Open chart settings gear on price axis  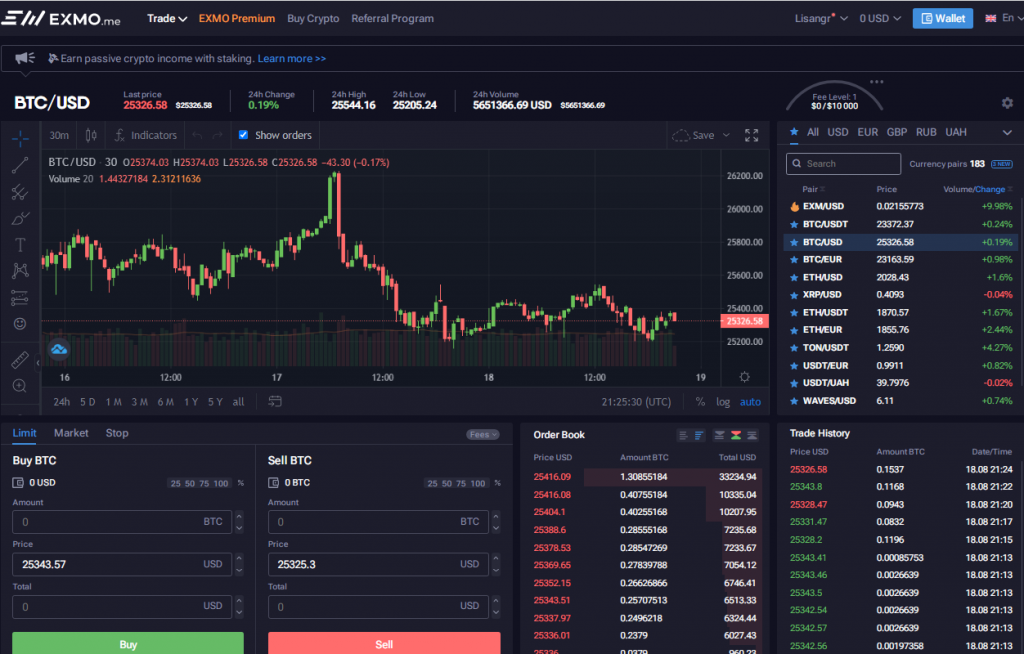pyautogui.click(x=744, y=377)
